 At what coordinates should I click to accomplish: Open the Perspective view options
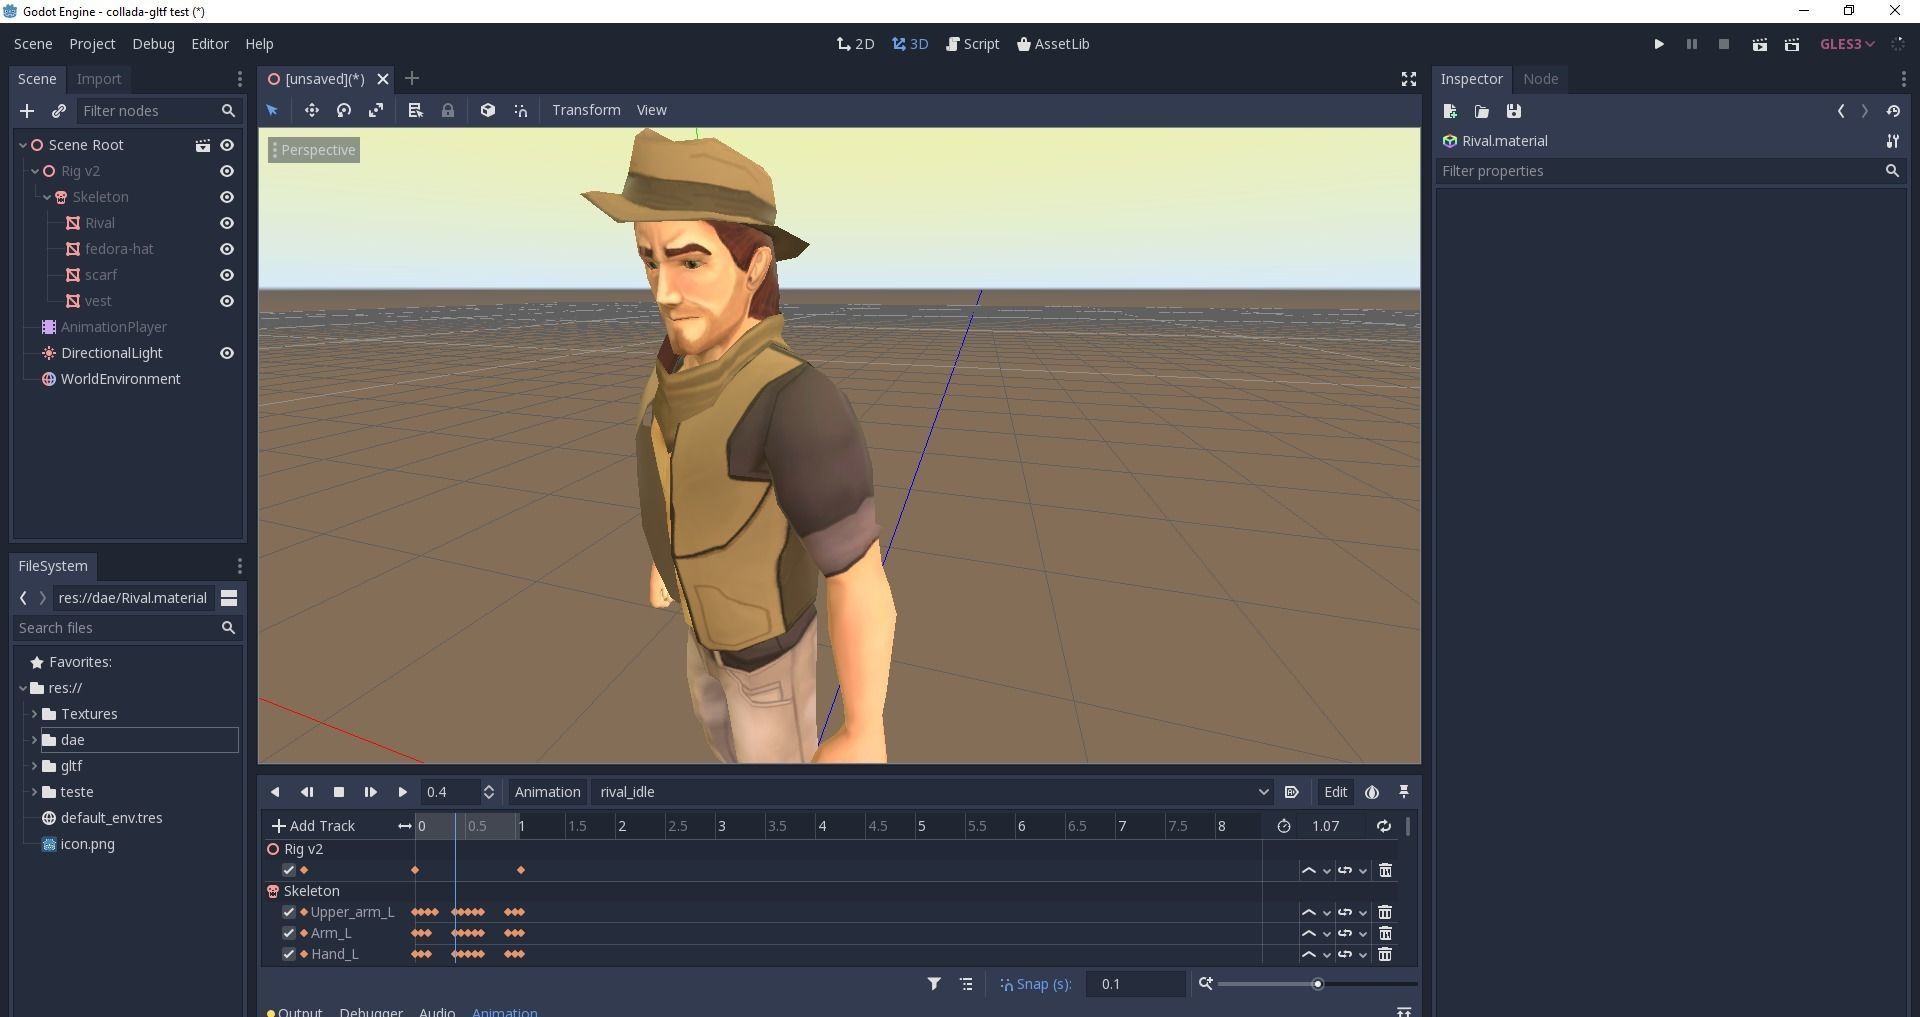[314, 150]
